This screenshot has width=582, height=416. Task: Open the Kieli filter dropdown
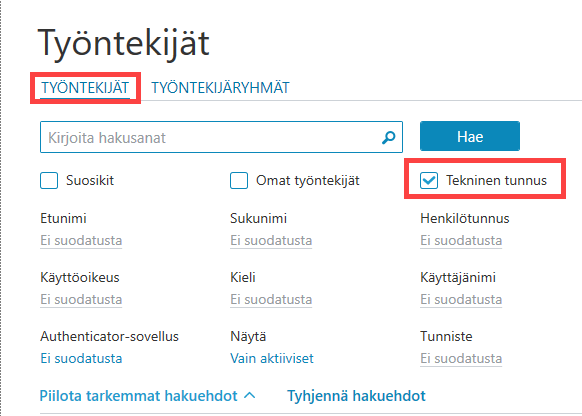(271, 299)
